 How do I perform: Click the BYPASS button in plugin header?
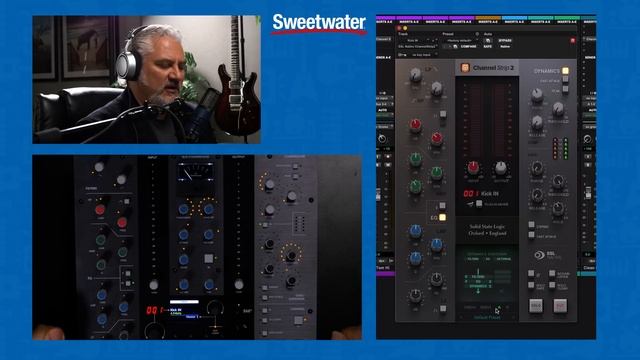pyautogui.click(x=505, y=40)
